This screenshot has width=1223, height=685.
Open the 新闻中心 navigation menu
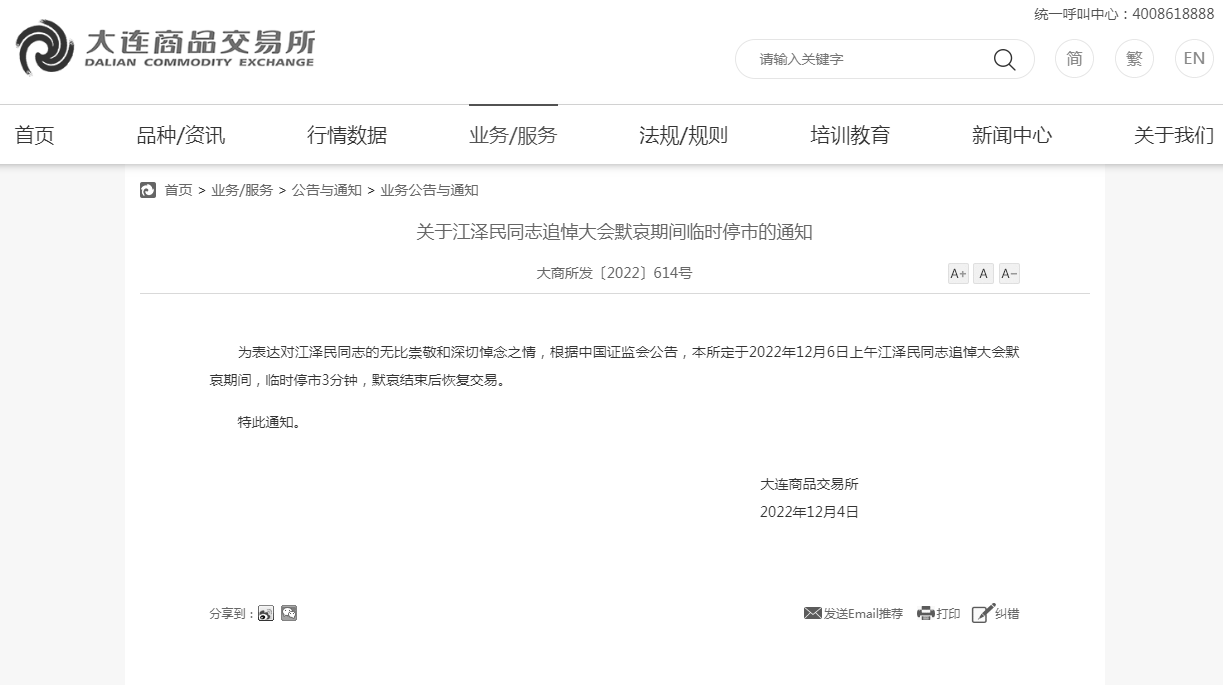[x=1012, y=135]
